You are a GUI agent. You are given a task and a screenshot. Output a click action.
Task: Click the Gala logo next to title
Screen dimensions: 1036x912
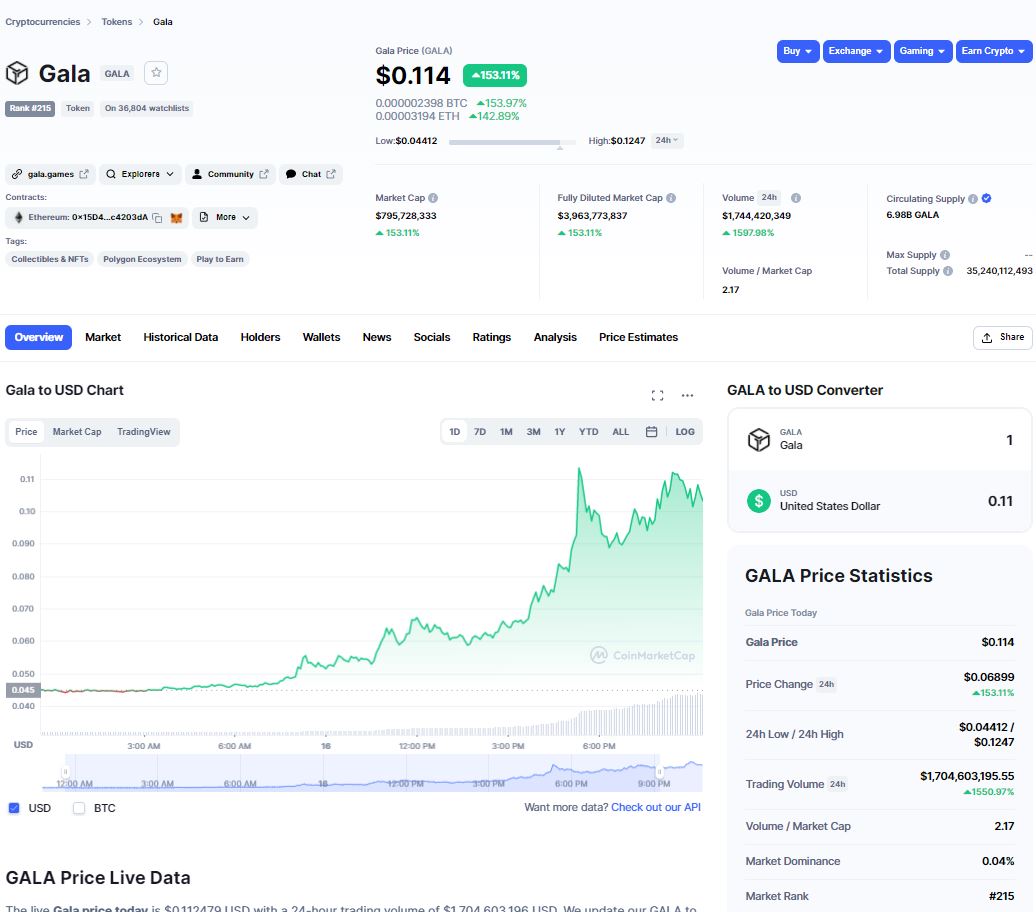click(x=17, y=73)
